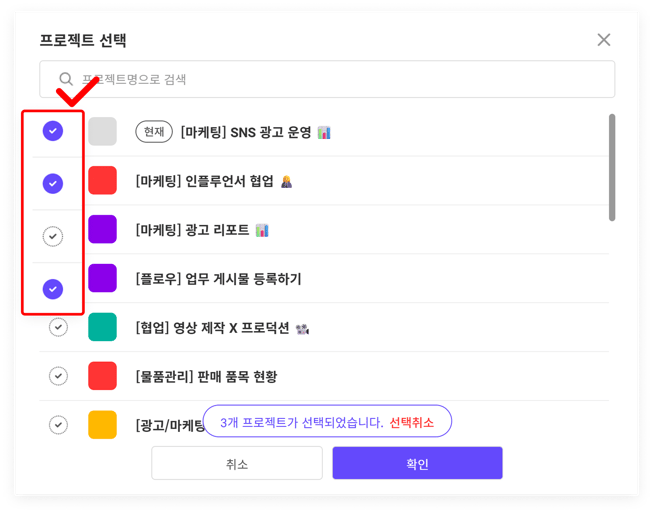653x513 pixels.
Task: Check the 판매 품목 현황 checkbox
Action: click(59, 376)
